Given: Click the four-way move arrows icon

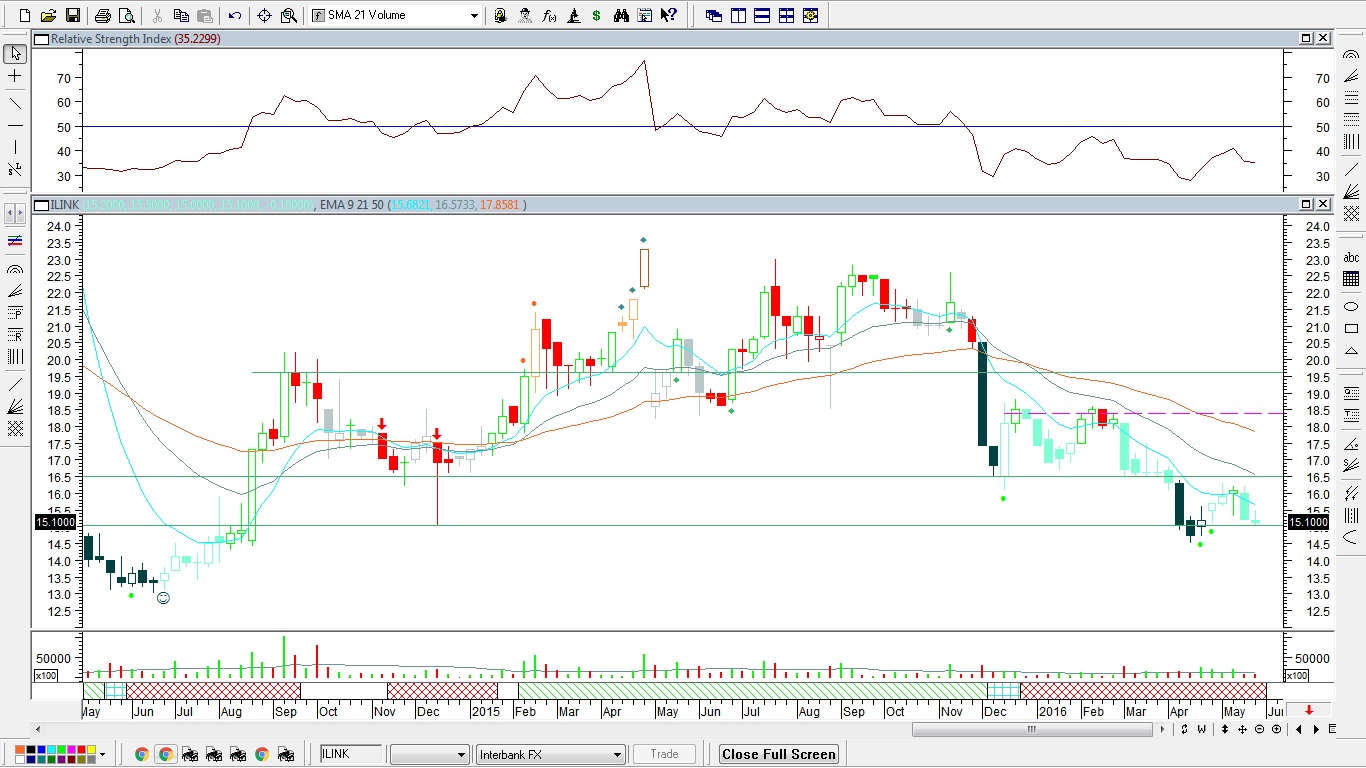Looking at the screenshot, I should click(x=1242, y=729).
